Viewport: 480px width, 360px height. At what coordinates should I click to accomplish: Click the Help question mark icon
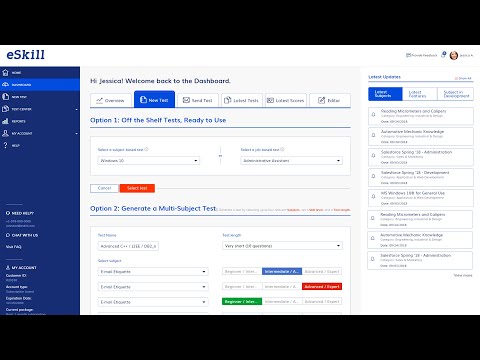point(5,145)
